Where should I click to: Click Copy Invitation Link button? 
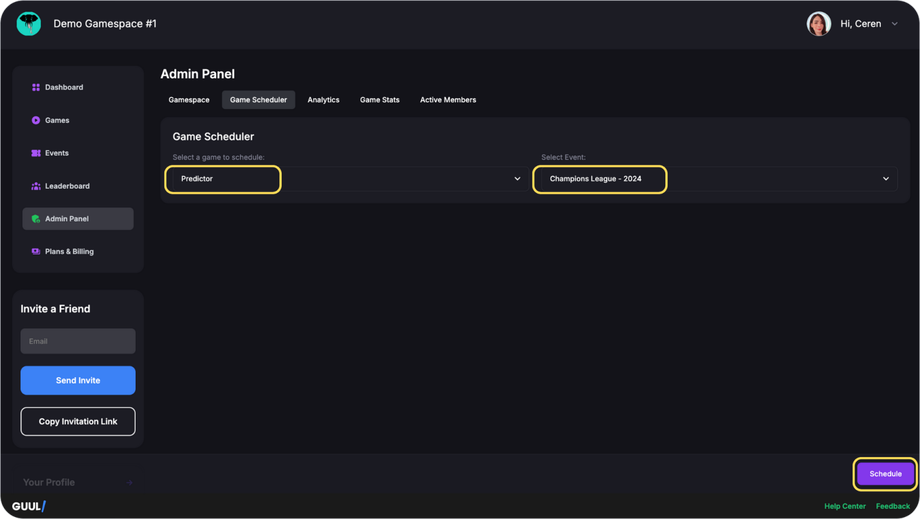pyautogui.click(x=78, y=421)
